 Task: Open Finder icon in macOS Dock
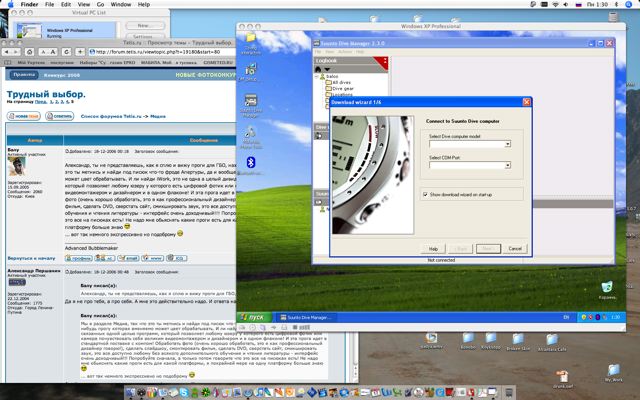131,393
